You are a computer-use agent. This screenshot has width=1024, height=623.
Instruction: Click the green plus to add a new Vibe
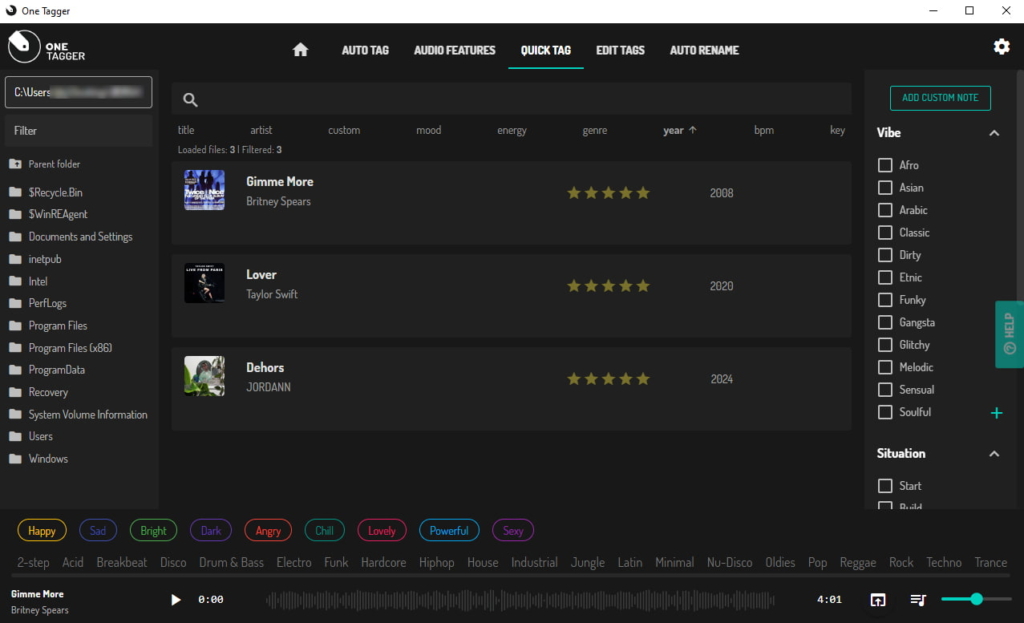coord(996,412)
